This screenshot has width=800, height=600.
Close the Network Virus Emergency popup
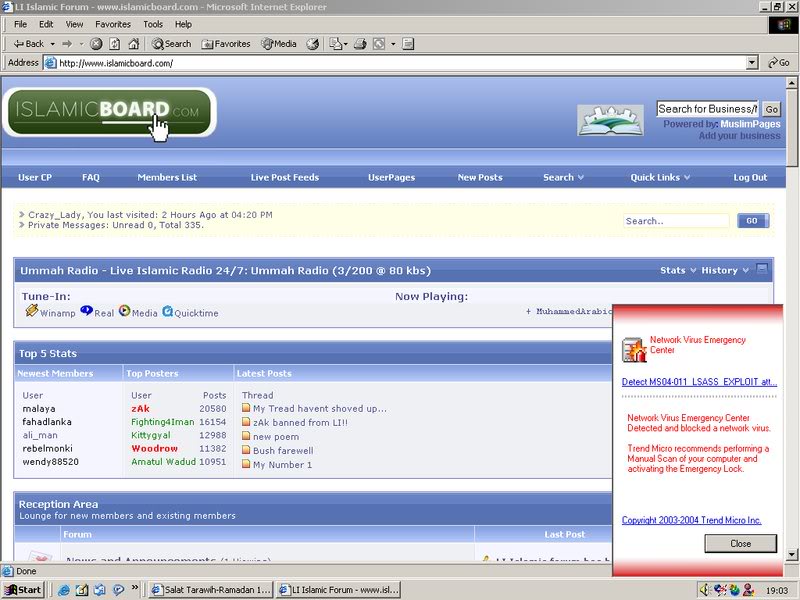(x=740, y=543)
